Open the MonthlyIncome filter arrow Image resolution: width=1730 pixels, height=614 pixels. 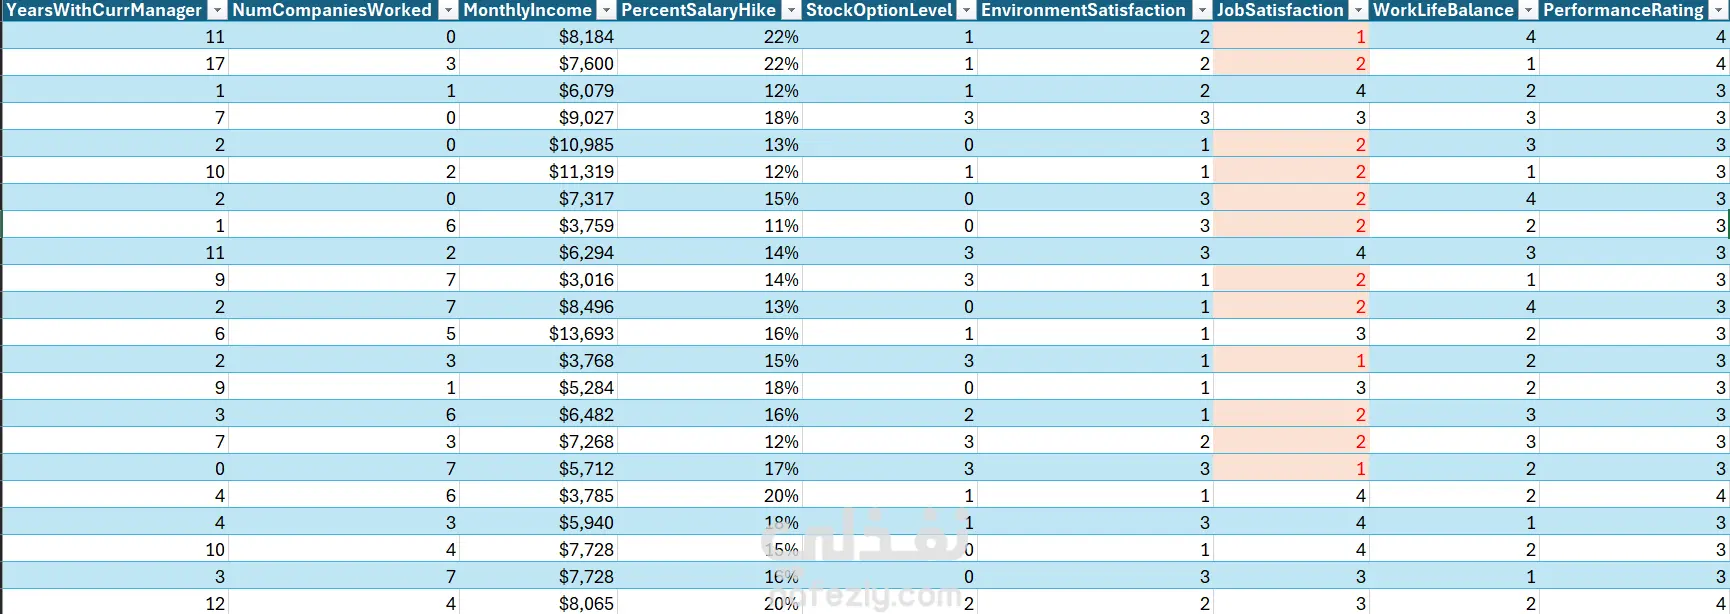(606, 10)
